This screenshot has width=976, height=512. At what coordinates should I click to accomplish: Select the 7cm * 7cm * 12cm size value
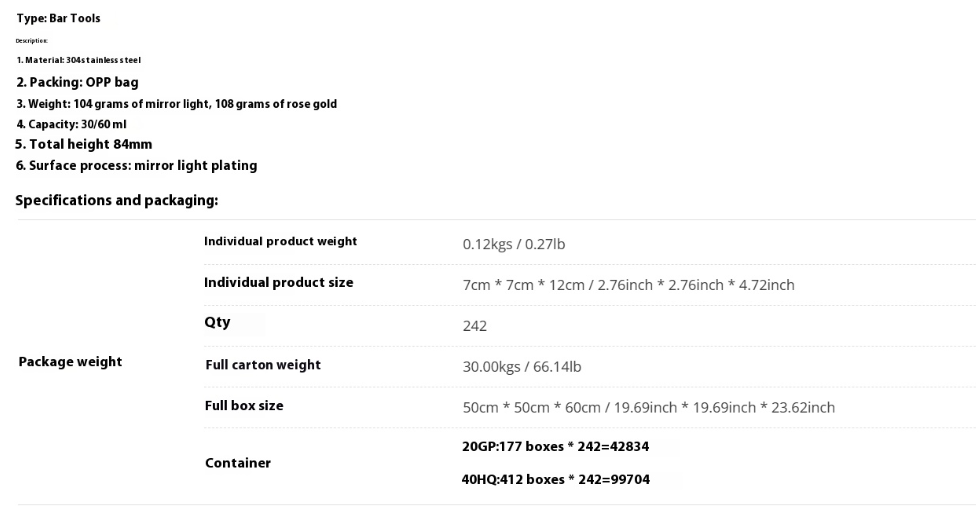628,285
